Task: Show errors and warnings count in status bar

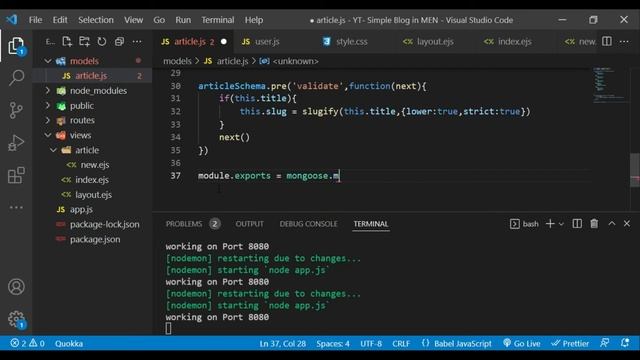Action: pyautogui.click(x=27, y=343)
